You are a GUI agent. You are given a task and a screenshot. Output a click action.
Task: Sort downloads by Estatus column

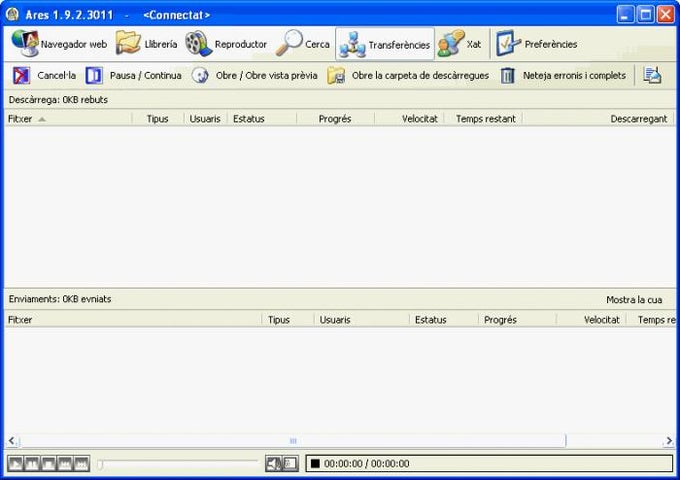[x=262, y=118]
